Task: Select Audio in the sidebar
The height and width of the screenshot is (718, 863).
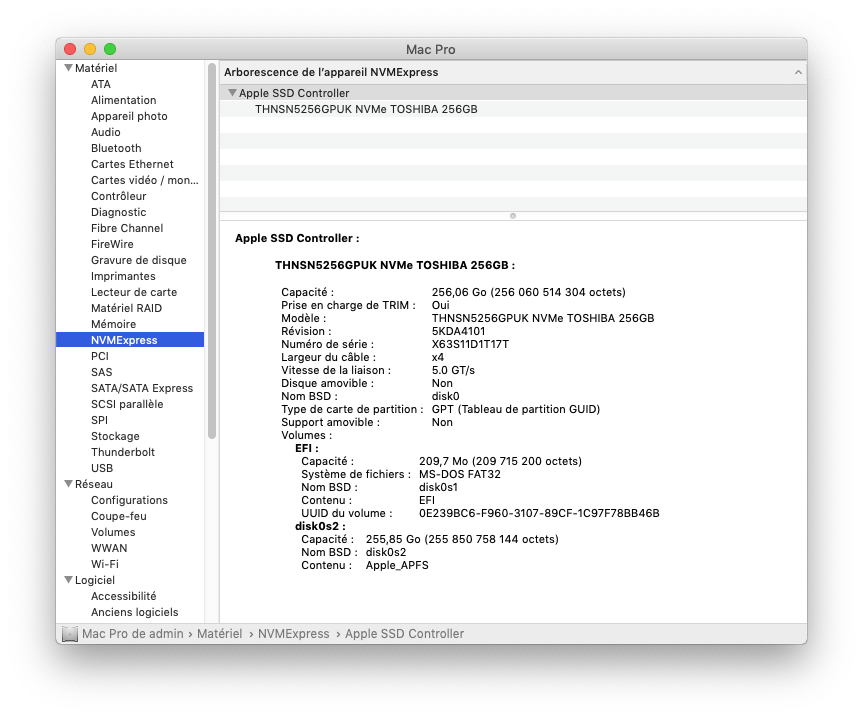Action: coord(106,132)
